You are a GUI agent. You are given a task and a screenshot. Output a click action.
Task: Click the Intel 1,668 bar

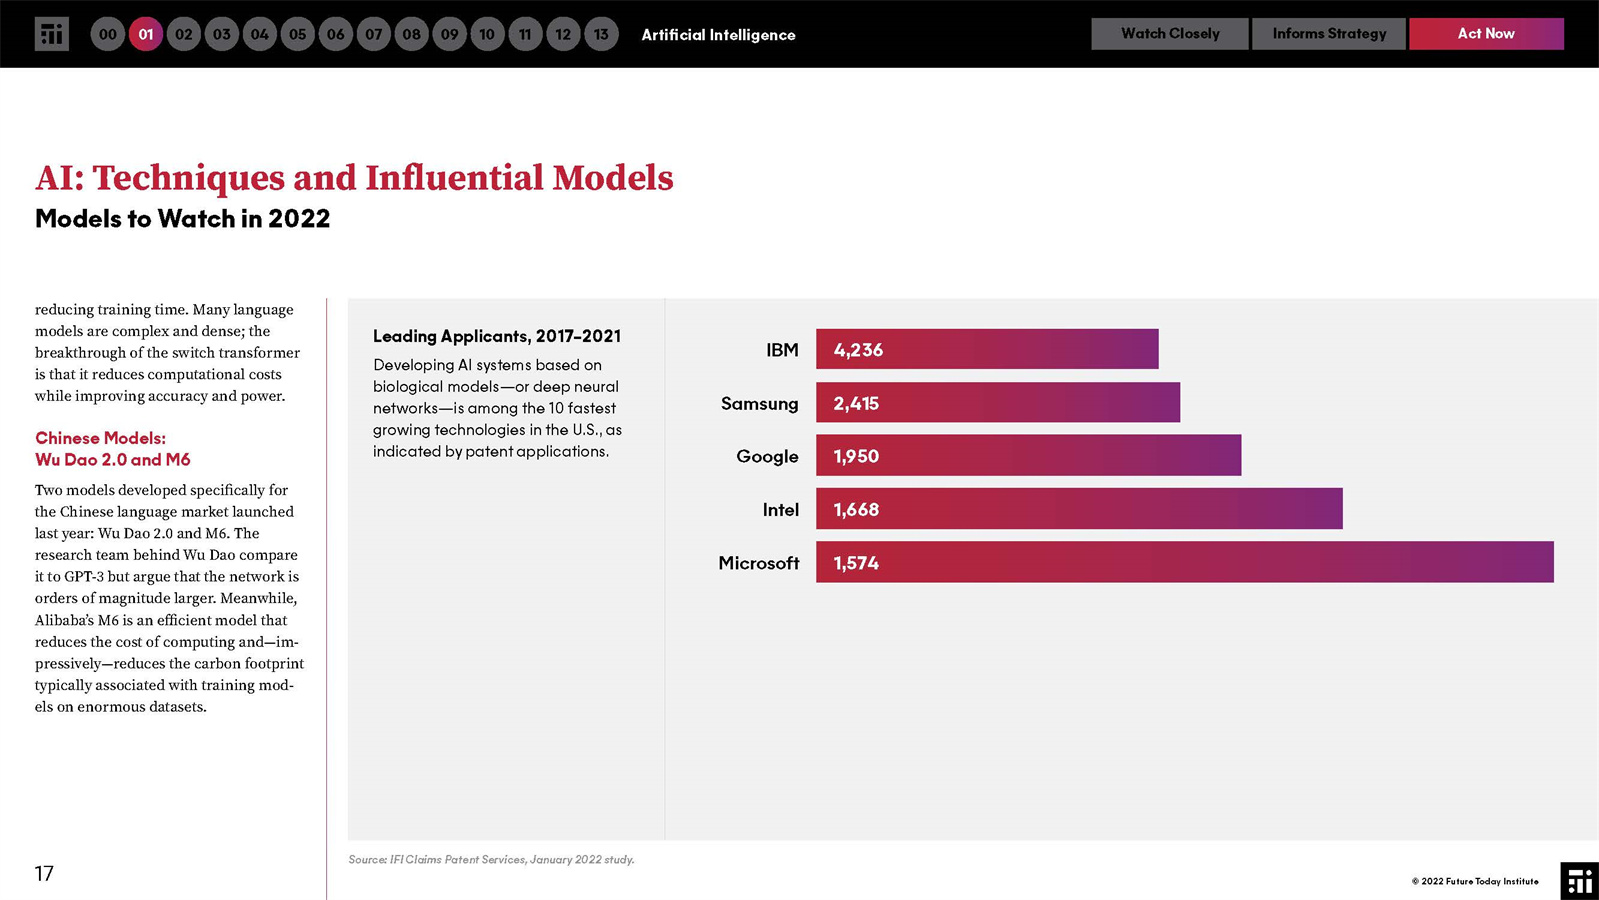(x=1078, y=509)
